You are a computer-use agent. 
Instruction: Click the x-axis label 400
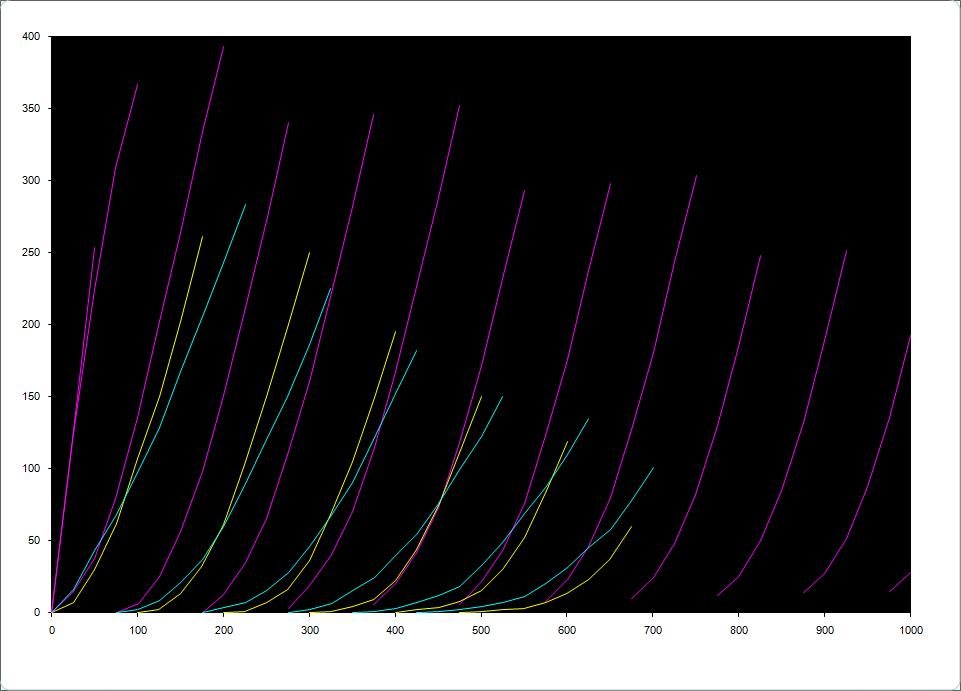pos(395,630)
